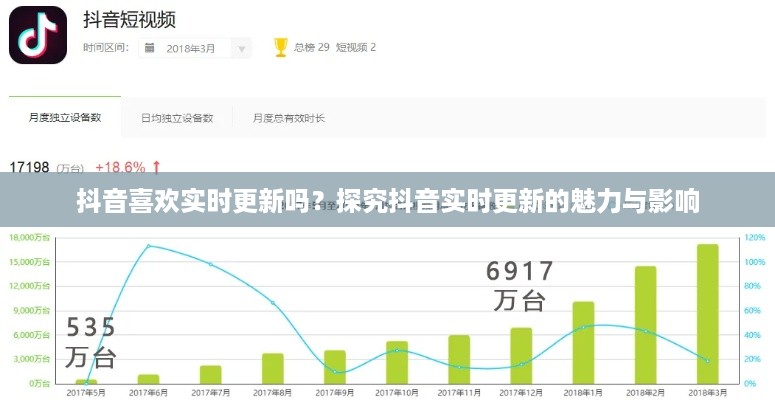Click the 2018年2月 green bar

pyautogui.click(x=646, y=325)
